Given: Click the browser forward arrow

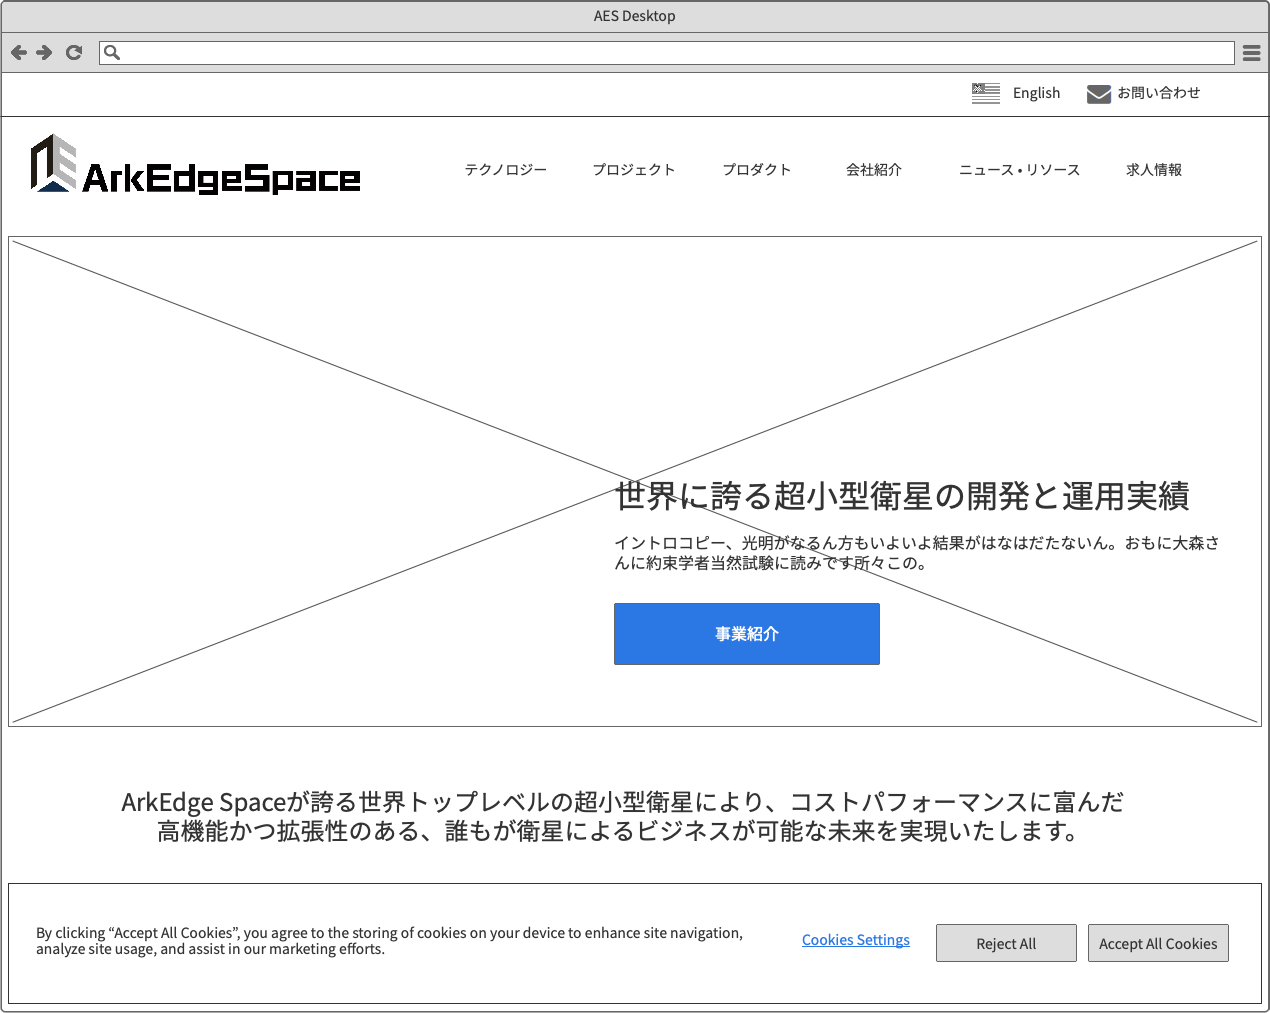Looking at the screenshot, I should [x=44, y=53].
